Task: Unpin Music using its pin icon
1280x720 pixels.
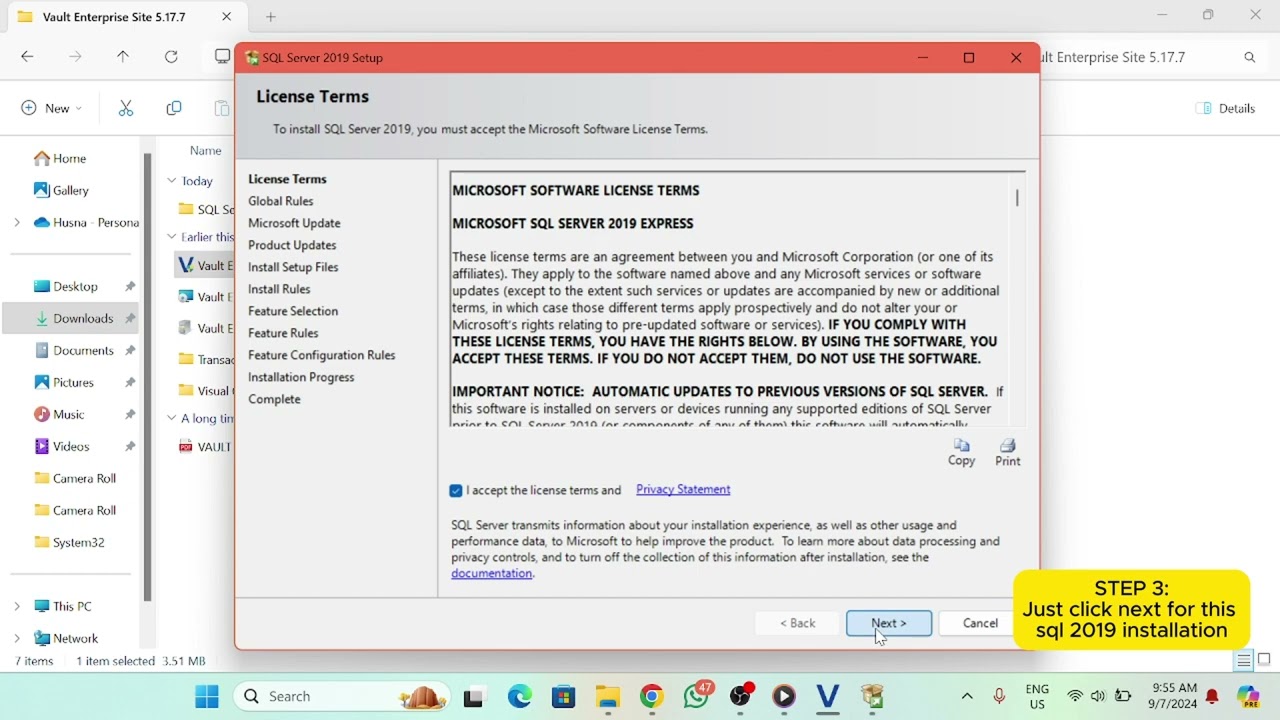Action: click(x=130, y=415)
